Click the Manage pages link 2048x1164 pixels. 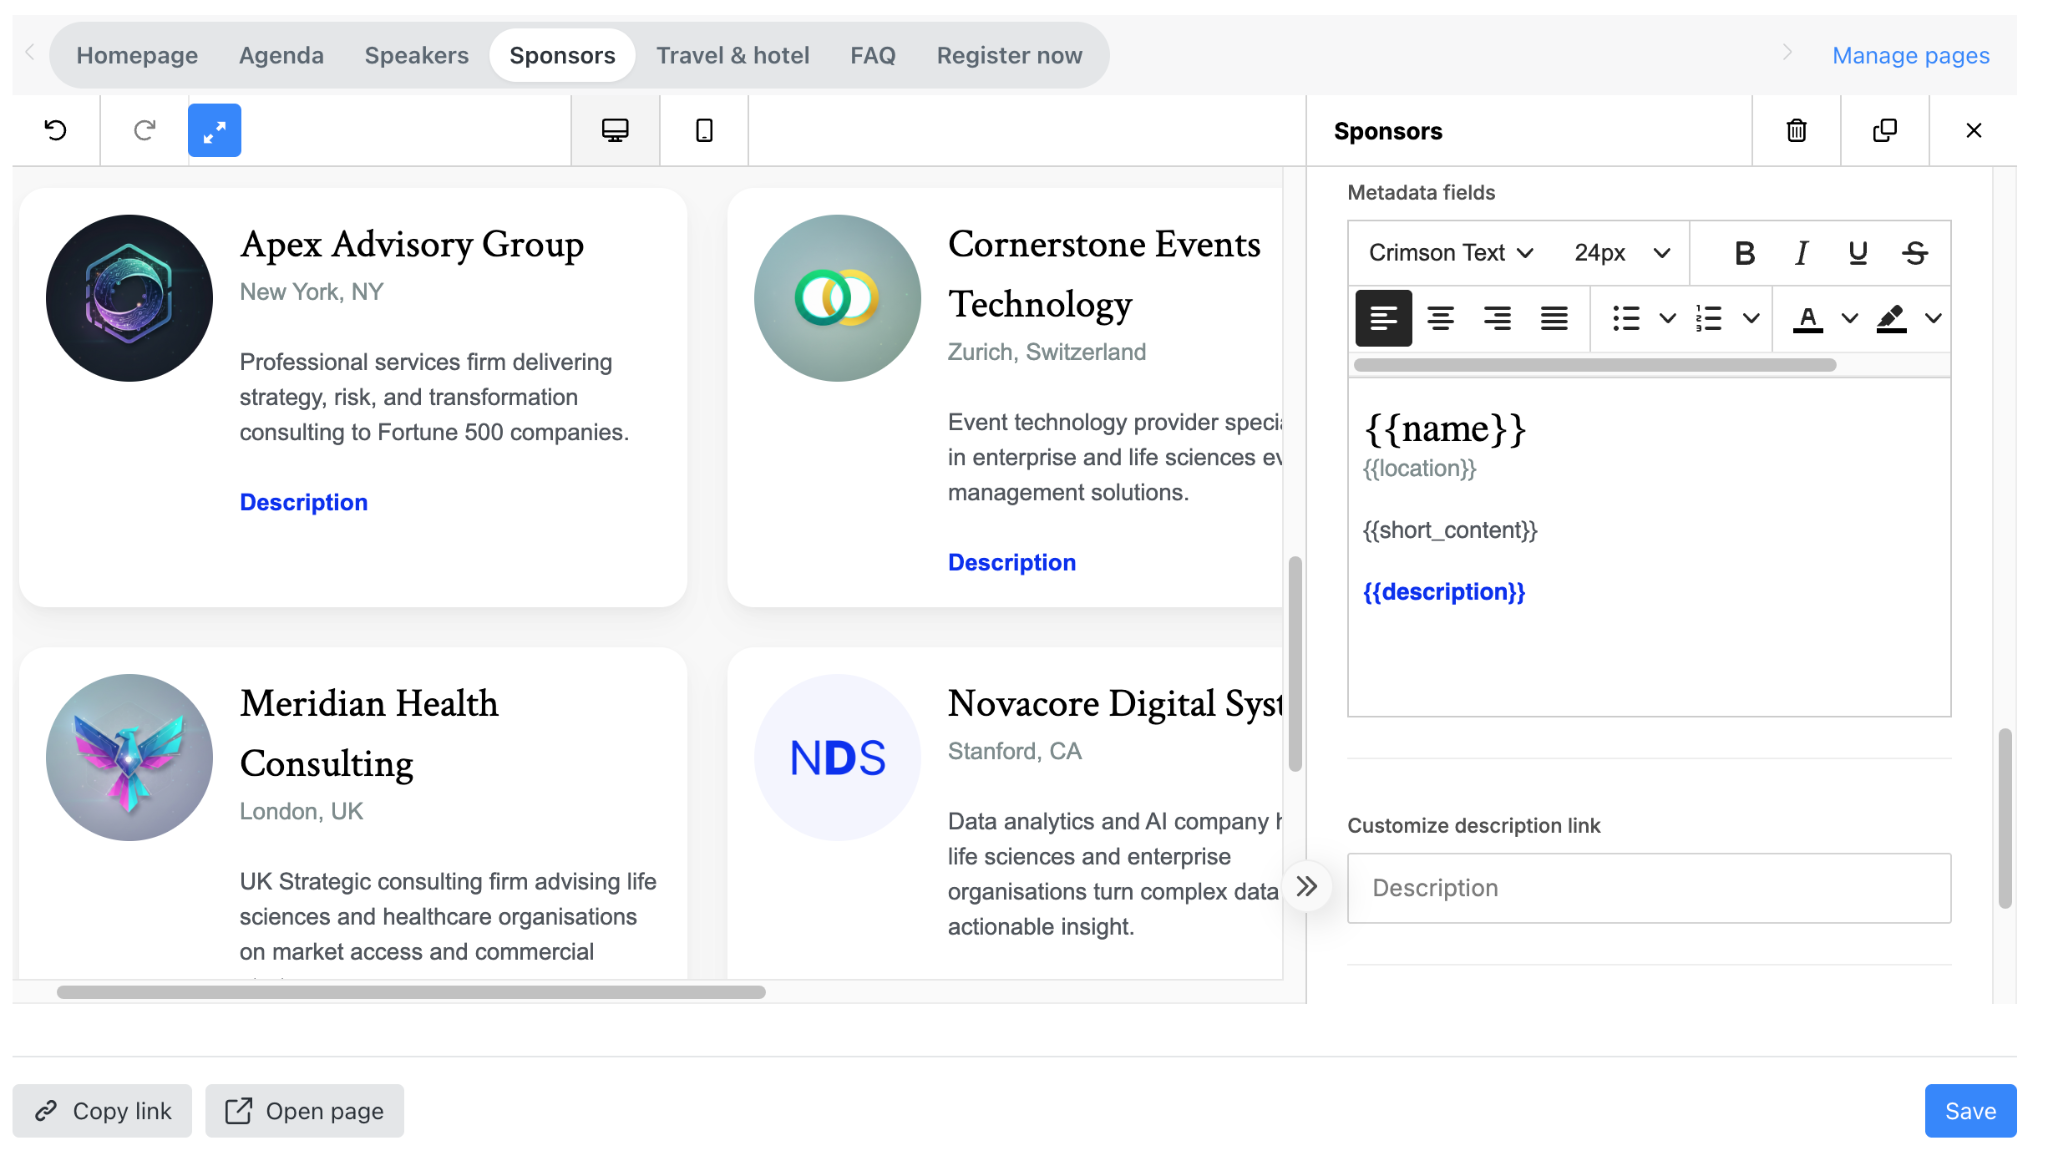[x=1911, y=55]
